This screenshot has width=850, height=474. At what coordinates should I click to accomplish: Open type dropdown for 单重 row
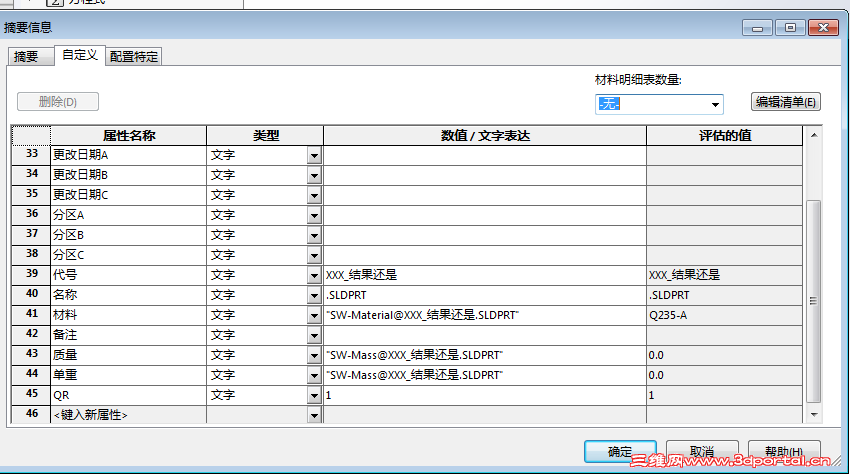click(314, 376)
